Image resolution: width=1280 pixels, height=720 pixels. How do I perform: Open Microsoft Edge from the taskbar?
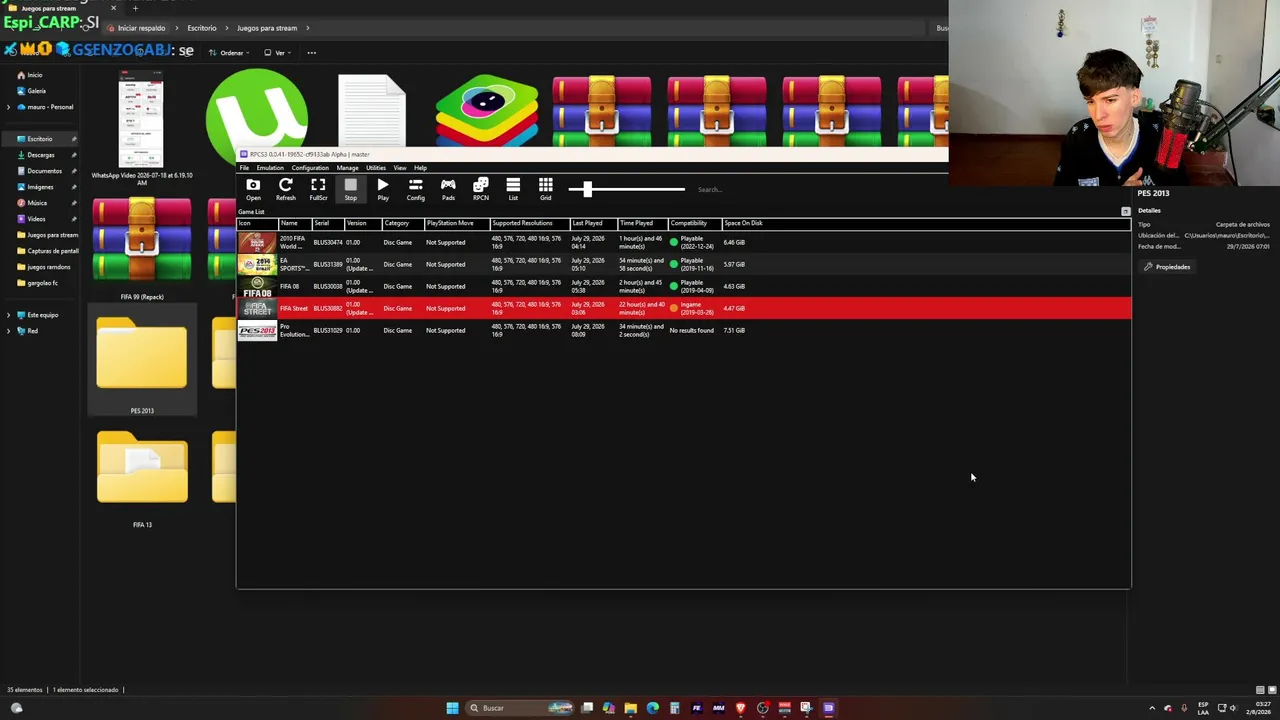[653, 708]
